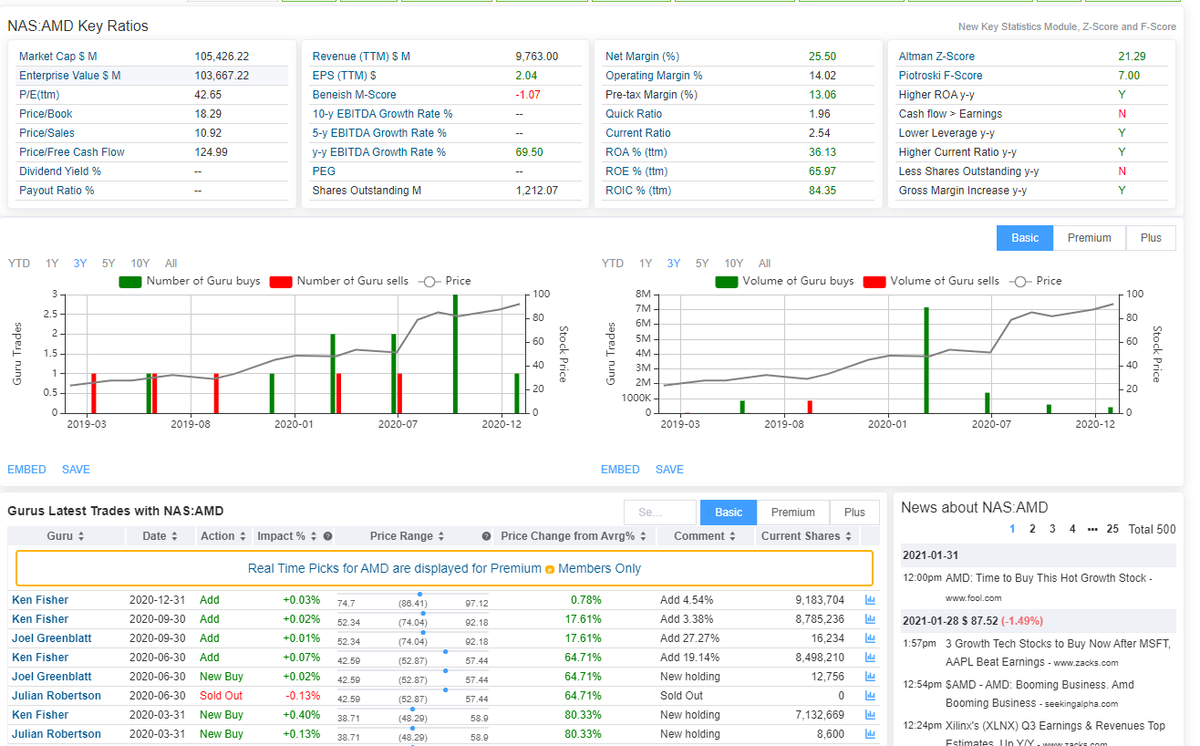Image resolution: width=1200 pixels, height=746 pixels.
Task: Open chart icon for Joel Greenblatt 16,234 shares row
Action: point(869,638)
